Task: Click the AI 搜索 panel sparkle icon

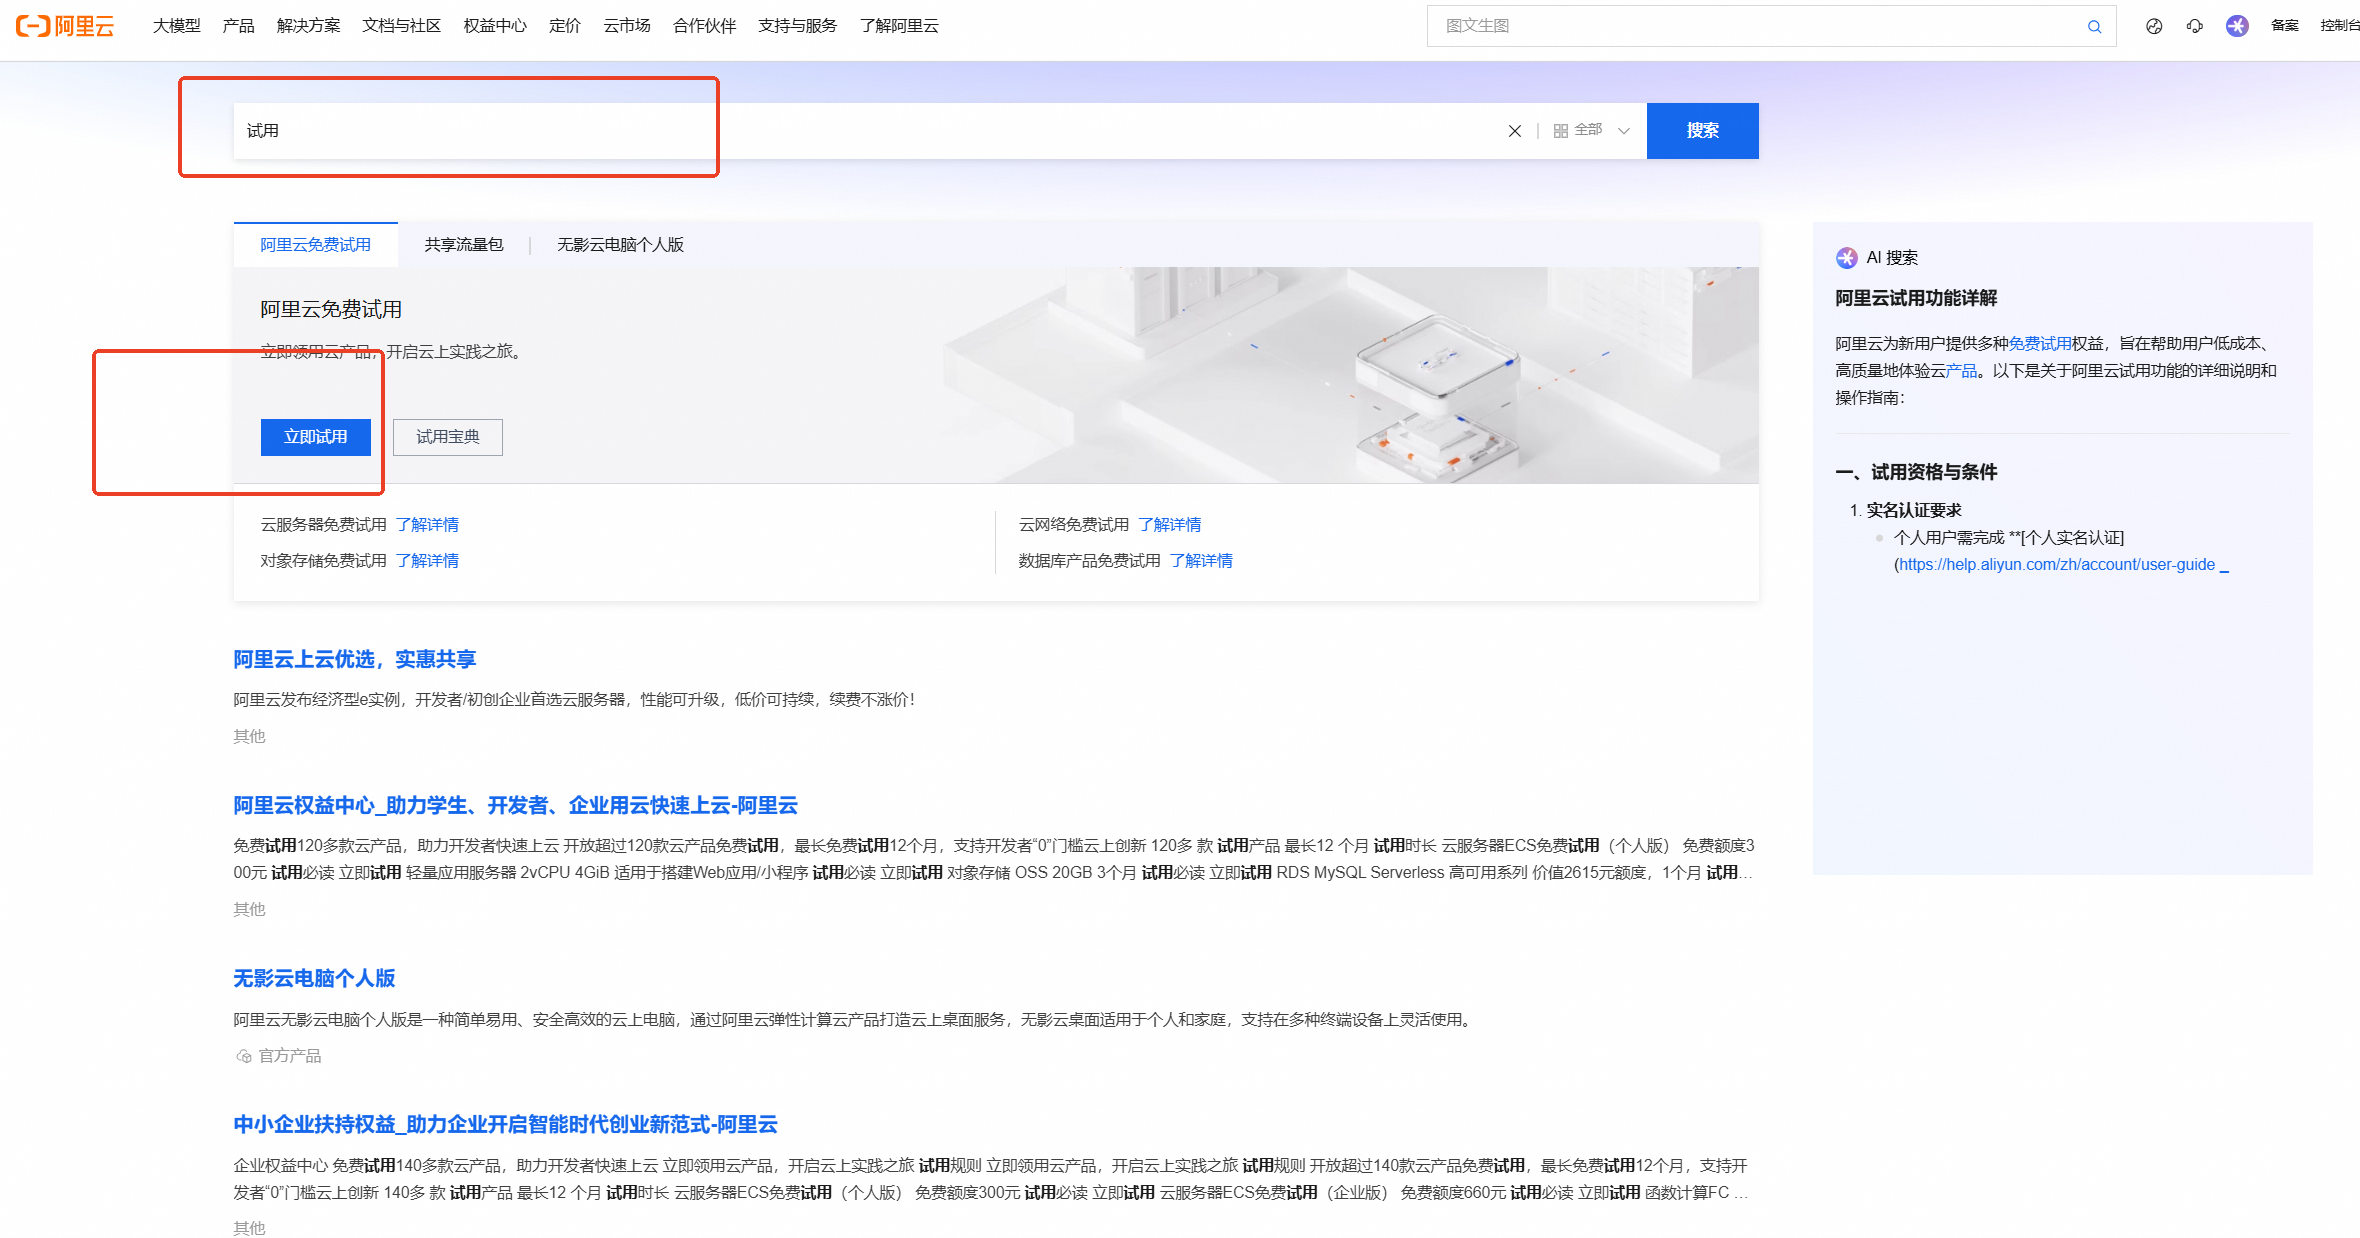Action: (x=1846, y=258)
